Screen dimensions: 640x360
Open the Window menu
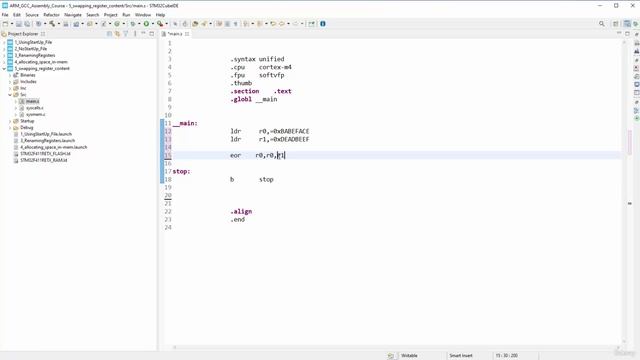(x=143, y=15)
